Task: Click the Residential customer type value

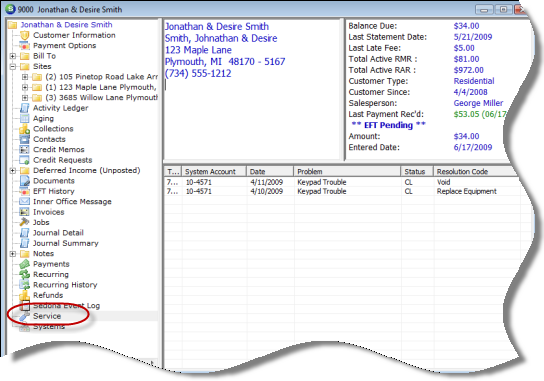Action: click(x=474, y=81)
